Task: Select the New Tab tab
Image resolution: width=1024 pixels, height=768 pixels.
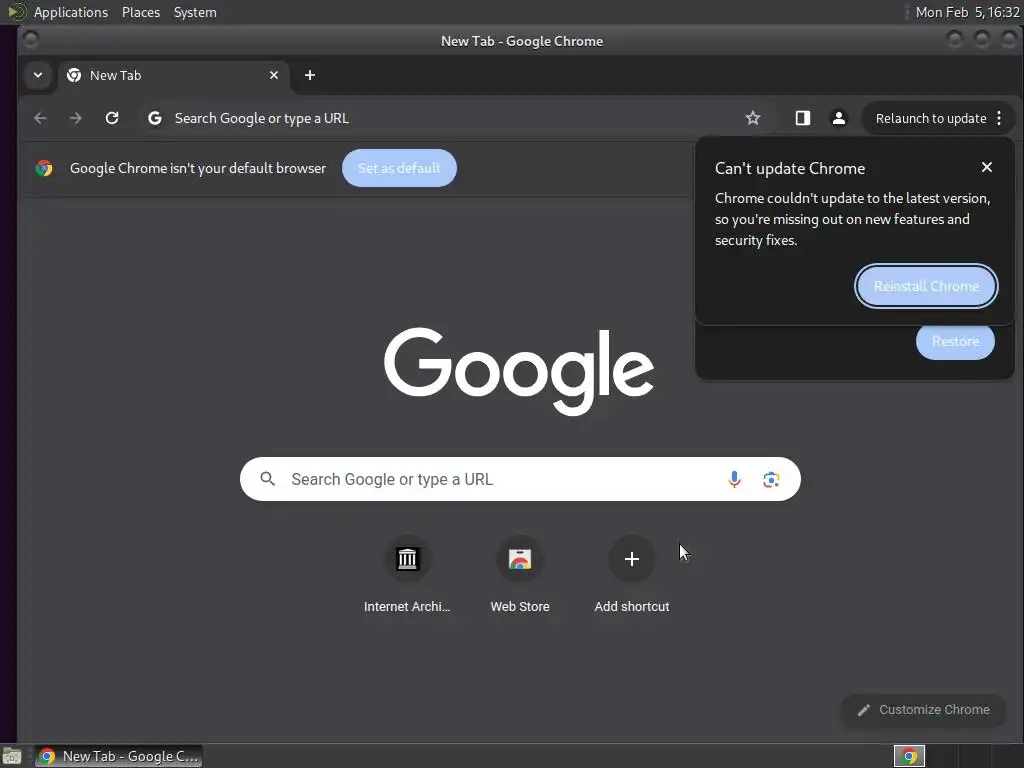Action: [x=173, y=75]
